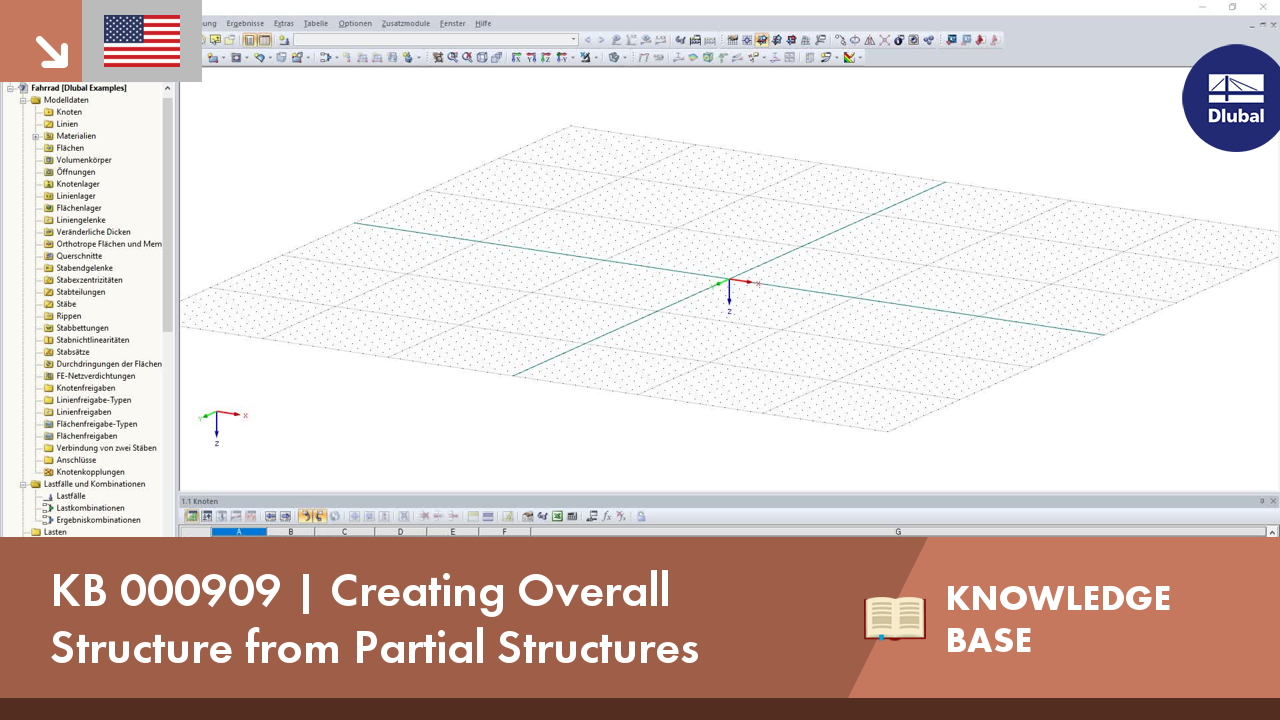Click the navigator scroll-up arrow
The width and height of the screenshot is (1280, 720).
coord(168,88)
